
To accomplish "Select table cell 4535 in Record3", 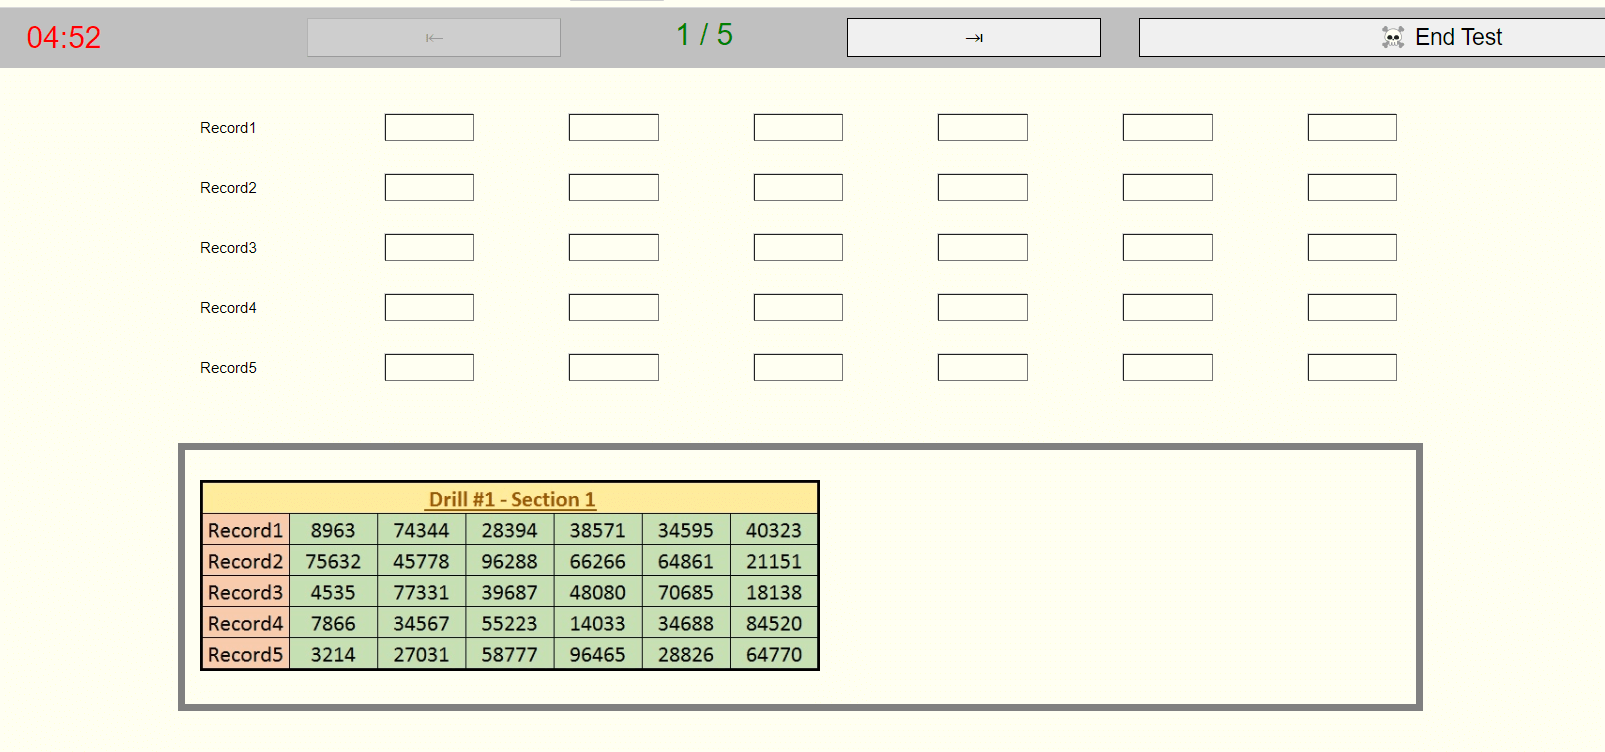I will point(333,592).
